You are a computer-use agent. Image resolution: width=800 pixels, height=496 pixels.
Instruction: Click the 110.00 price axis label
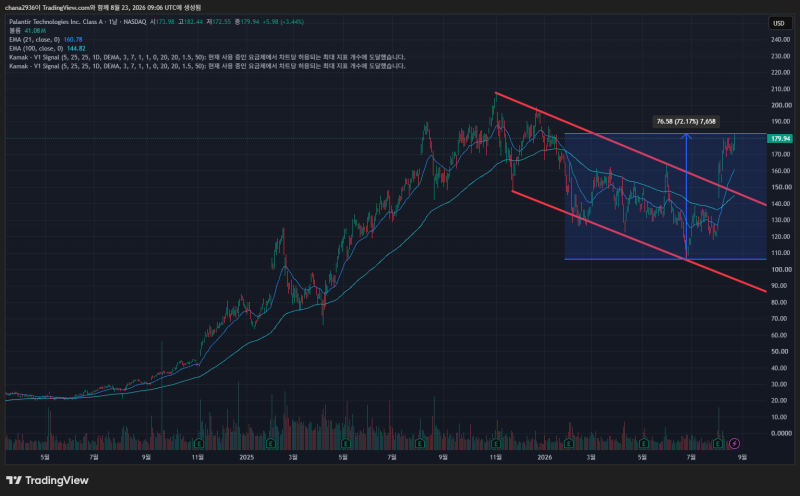[781, 253]
